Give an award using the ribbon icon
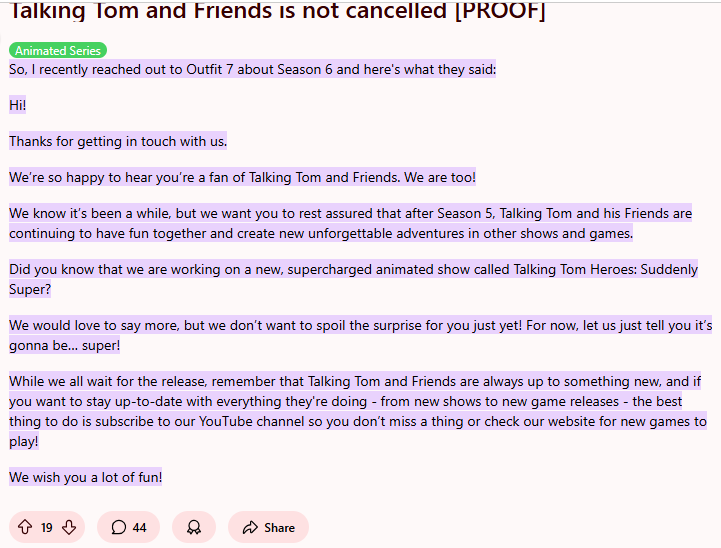 194,527
